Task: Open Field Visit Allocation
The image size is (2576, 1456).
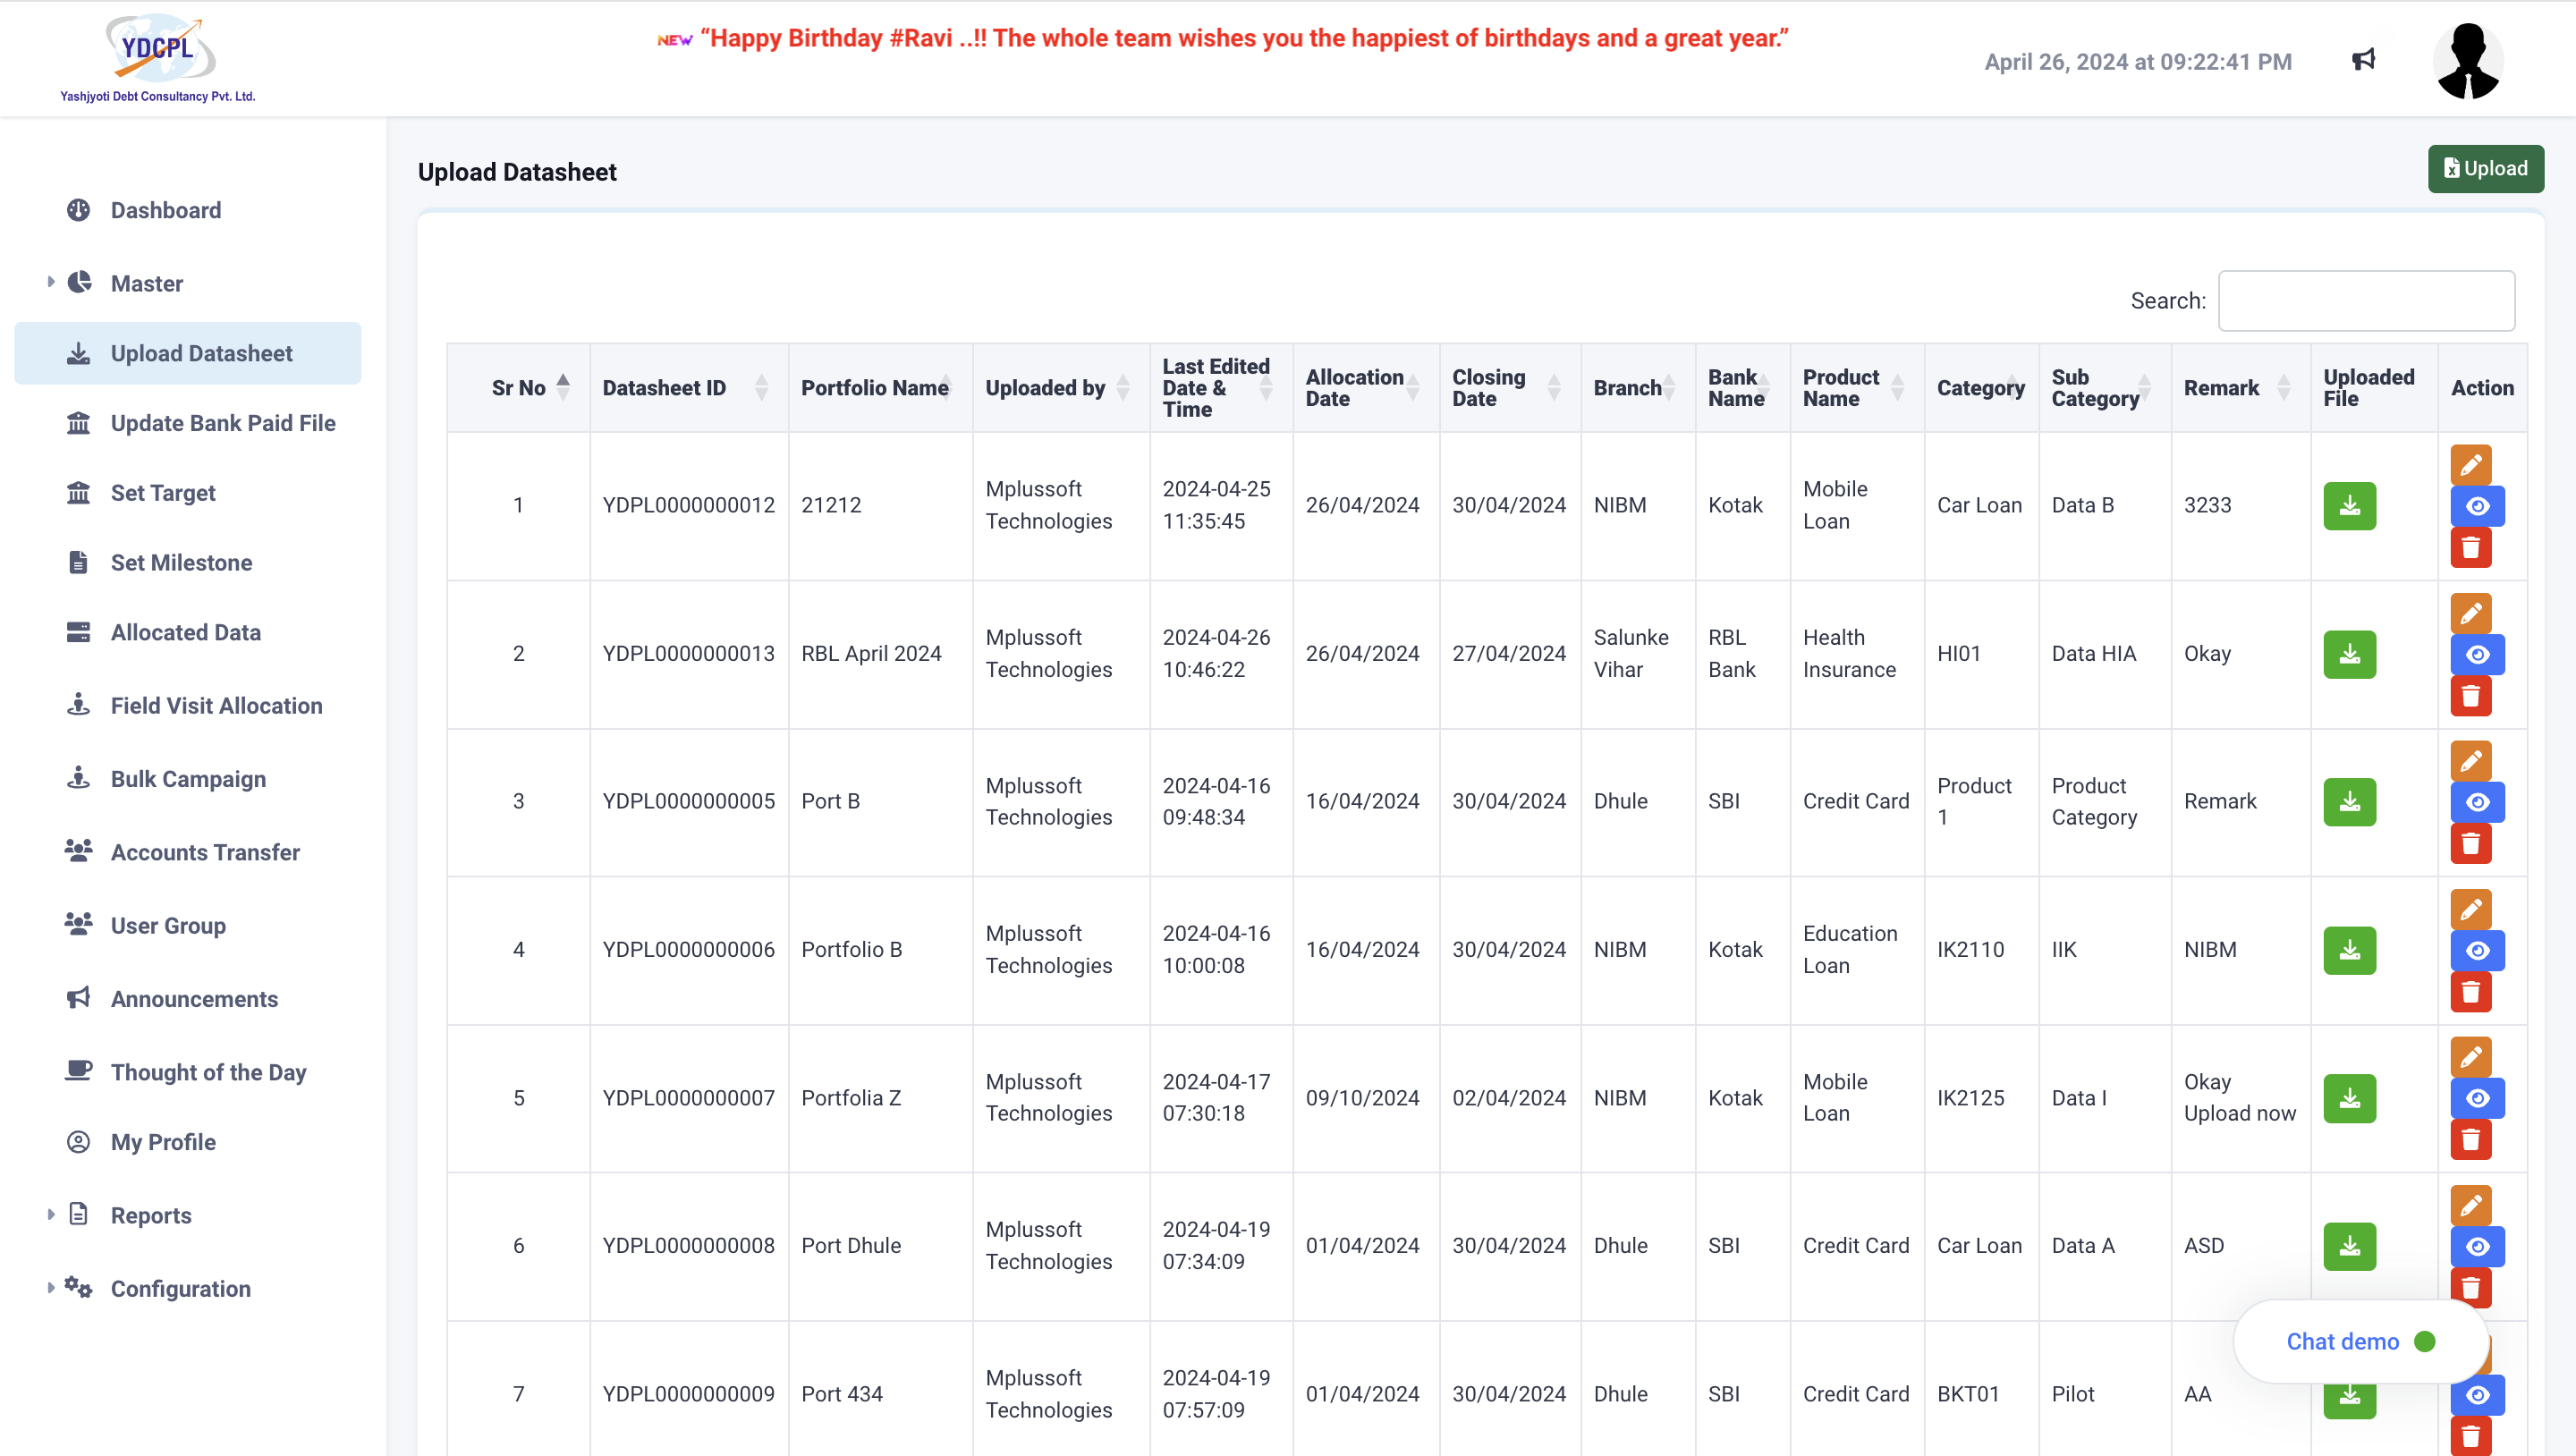Action: pos(216,706)
